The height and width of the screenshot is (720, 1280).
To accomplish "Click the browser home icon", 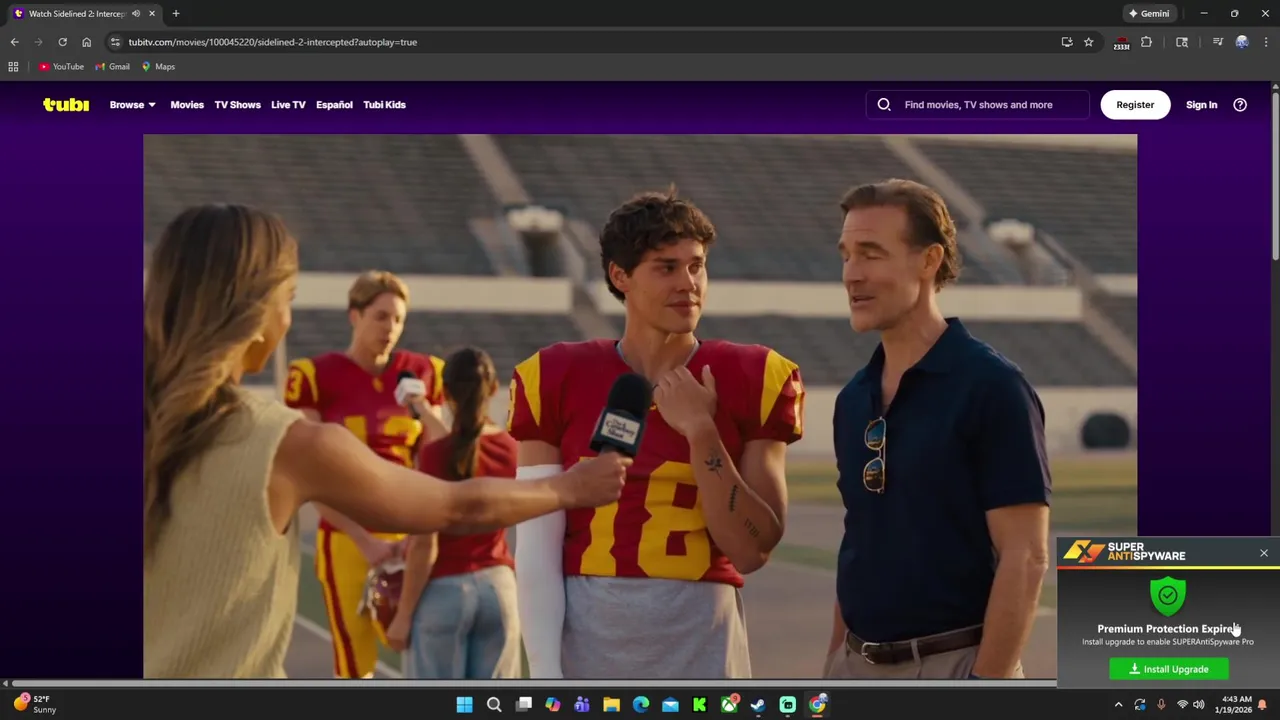I will click(86, 42).
